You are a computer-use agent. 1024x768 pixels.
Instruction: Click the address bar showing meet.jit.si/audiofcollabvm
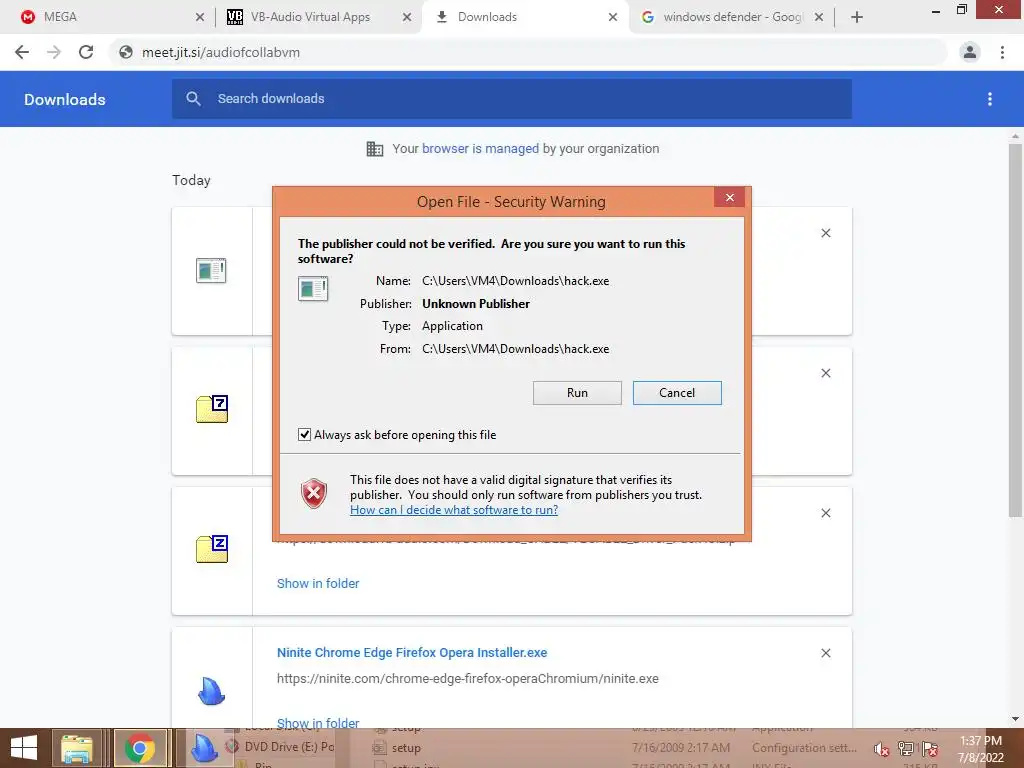[529, 52]
